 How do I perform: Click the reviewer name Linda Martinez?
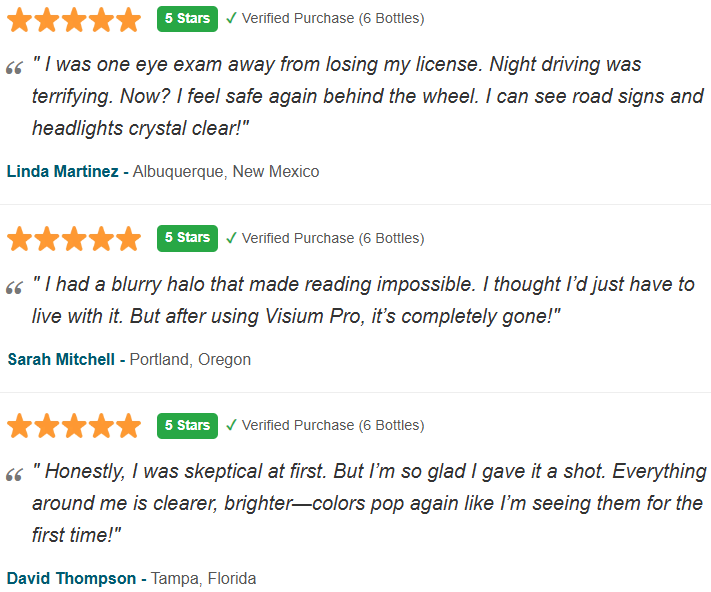63,171
